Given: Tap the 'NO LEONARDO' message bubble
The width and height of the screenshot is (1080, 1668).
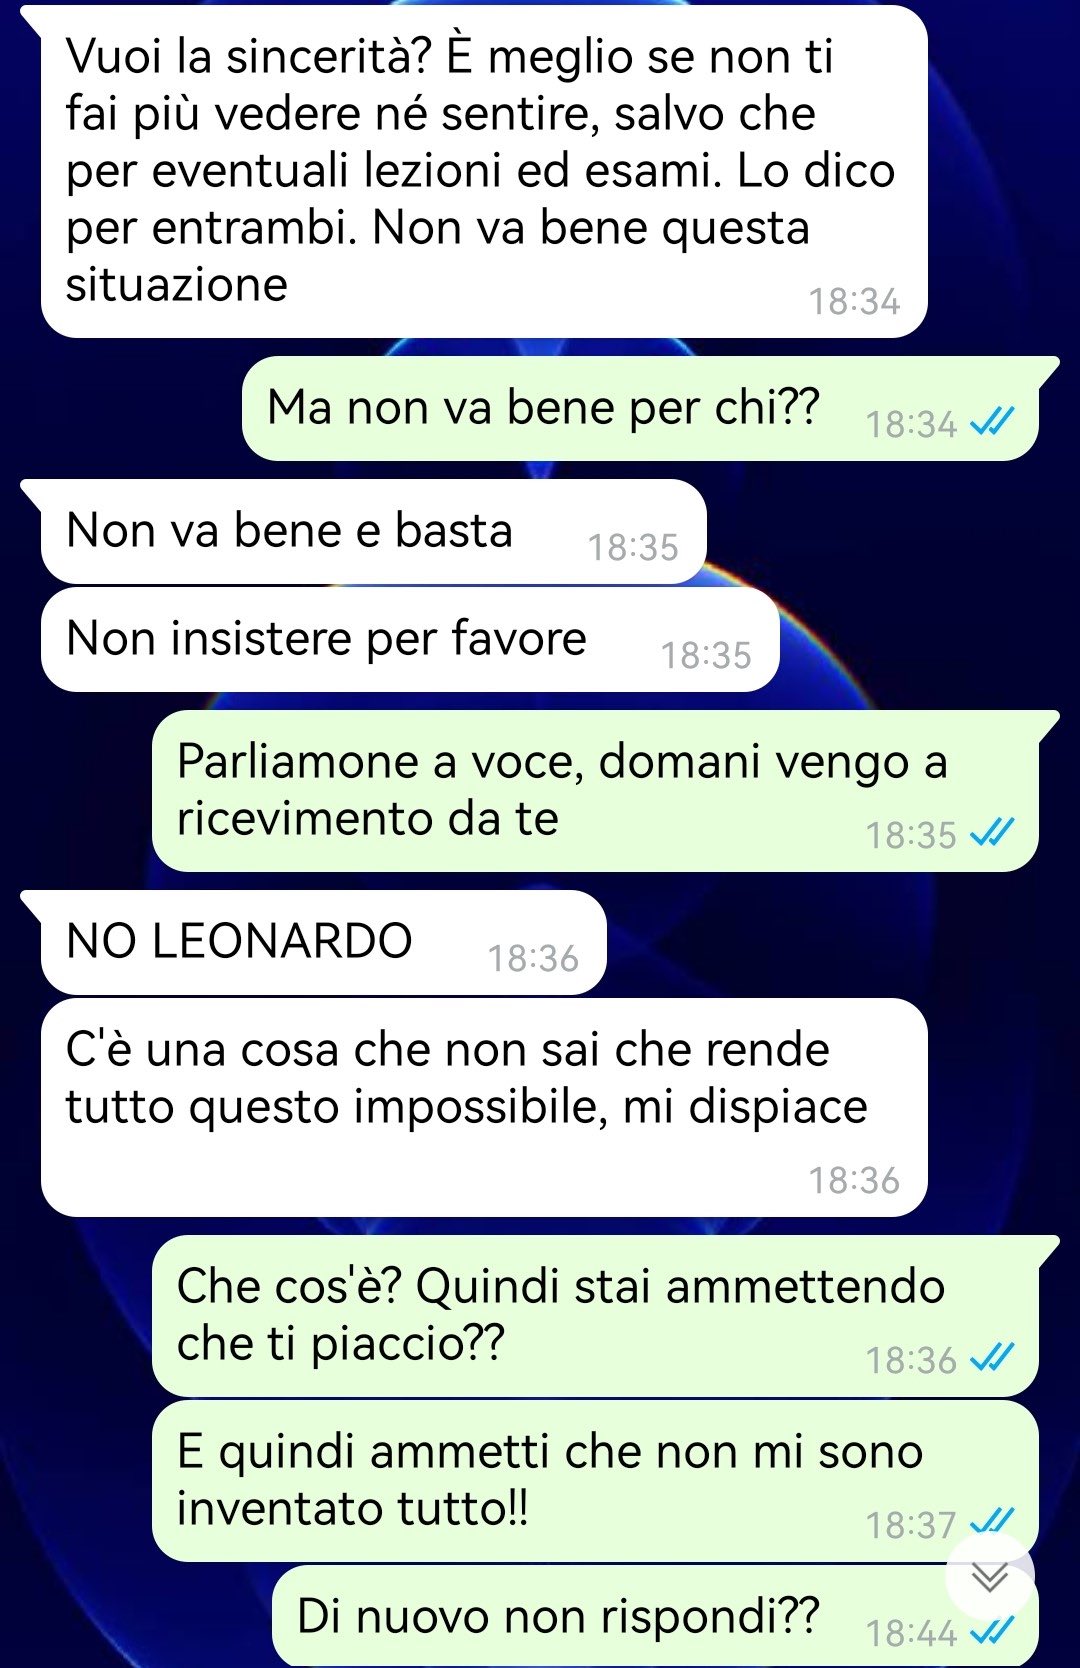Looking at the screenshot, I should coord(323,942).
